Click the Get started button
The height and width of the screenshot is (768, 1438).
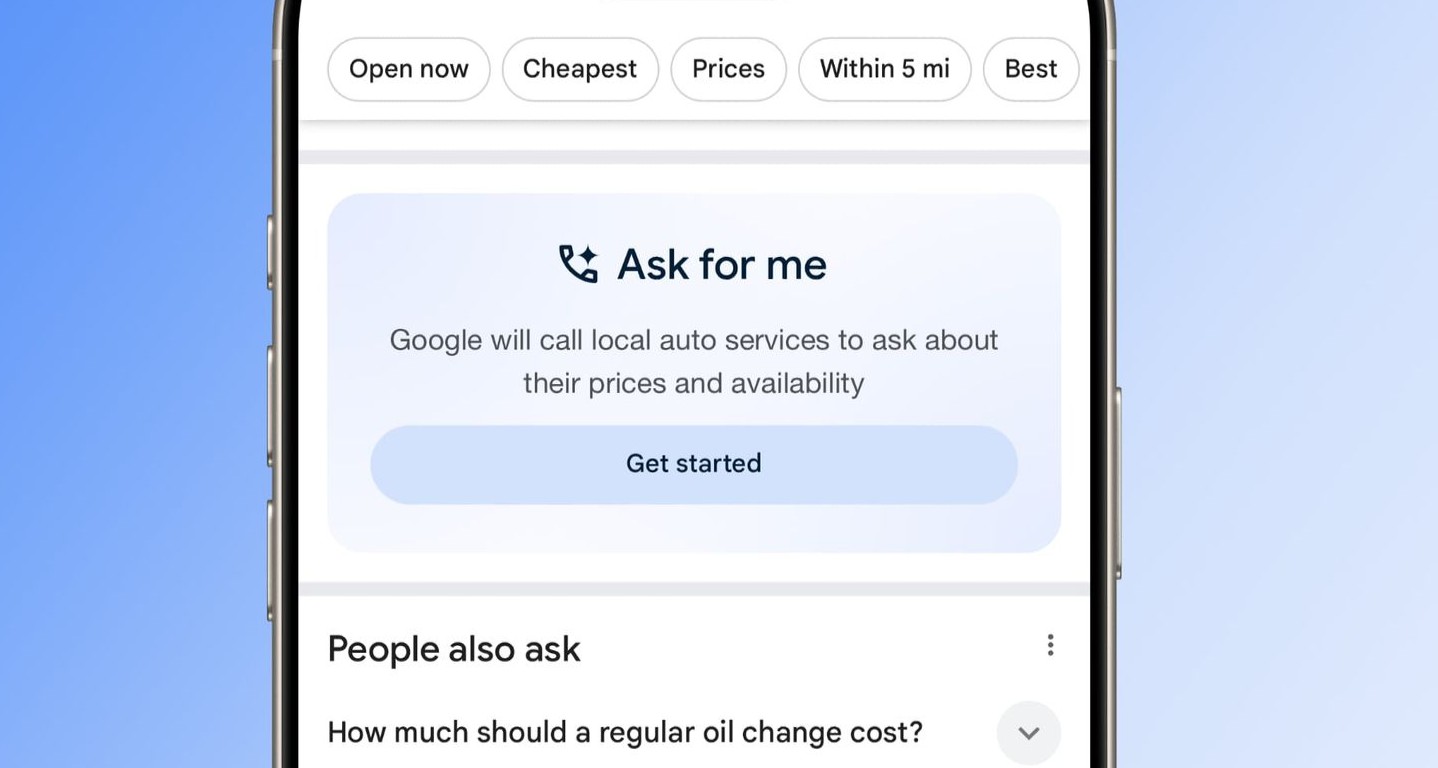click(x=694, y=464)
